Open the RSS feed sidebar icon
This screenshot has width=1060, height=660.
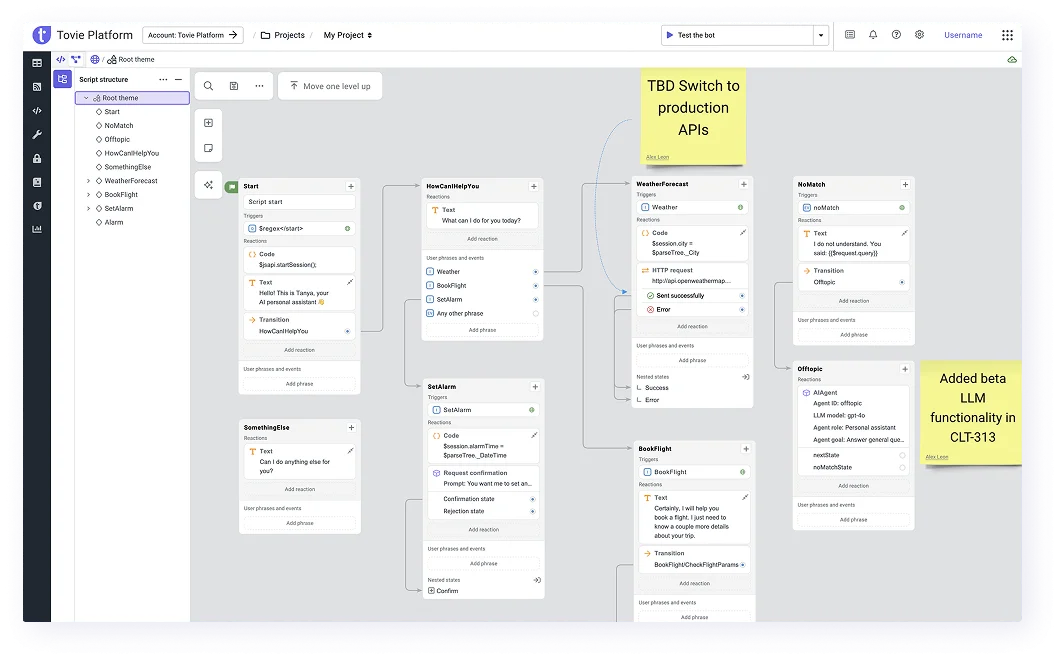tap(37, 87)
